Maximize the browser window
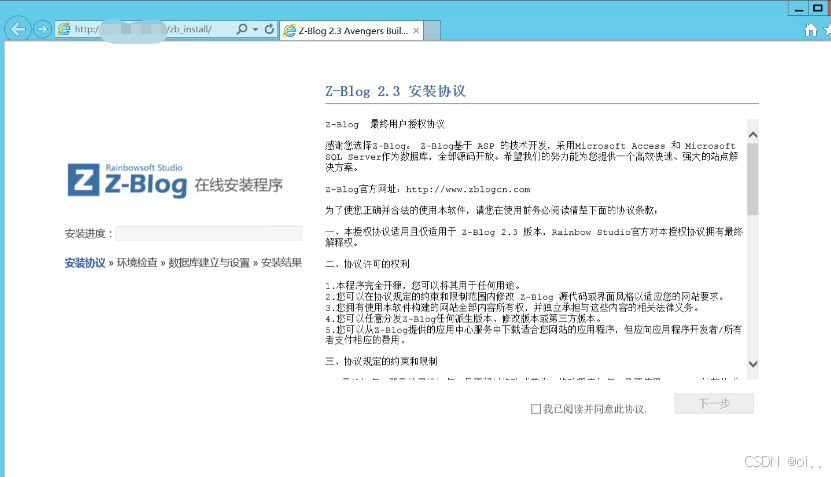This screenshot has height=477, width=831. (x=818, y=8)
